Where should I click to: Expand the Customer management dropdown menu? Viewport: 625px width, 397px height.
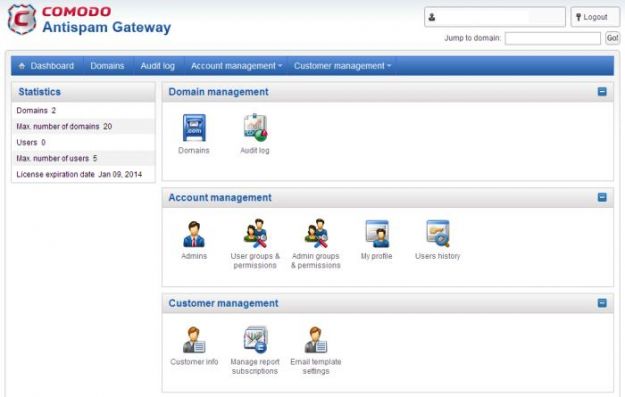[342, 66]
